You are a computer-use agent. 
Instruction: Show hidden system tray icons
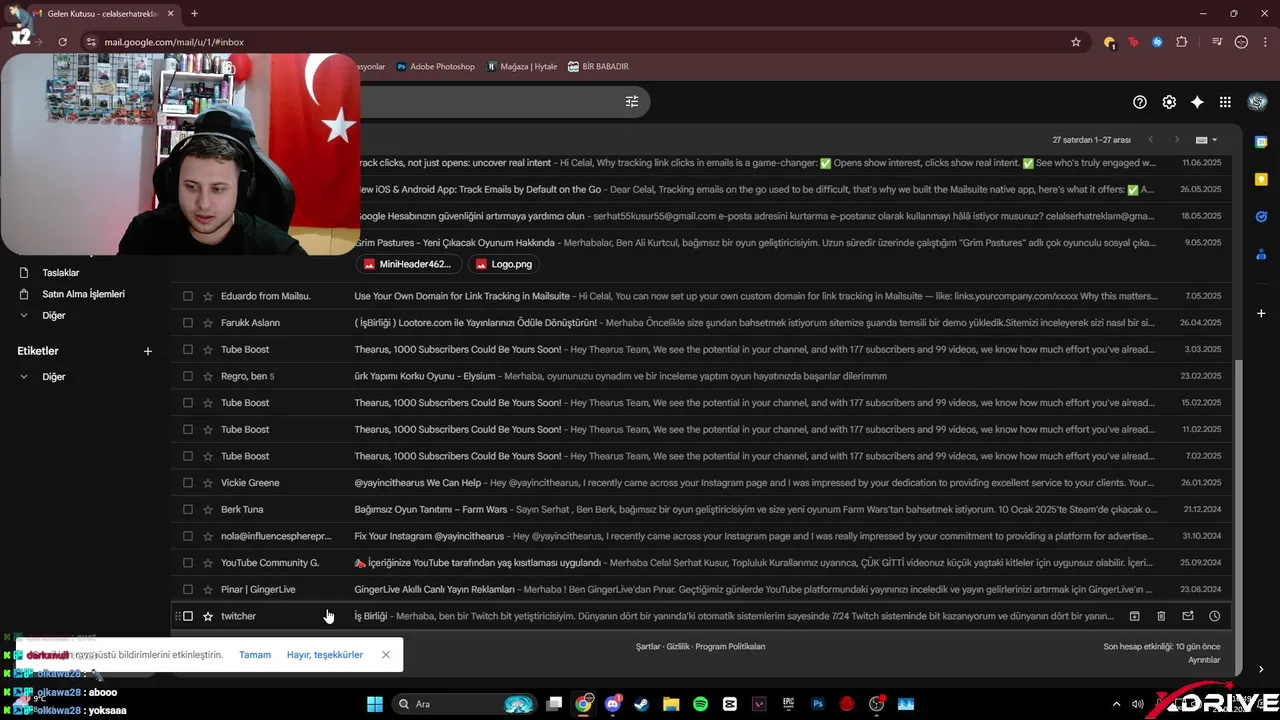click(1117, 704)
